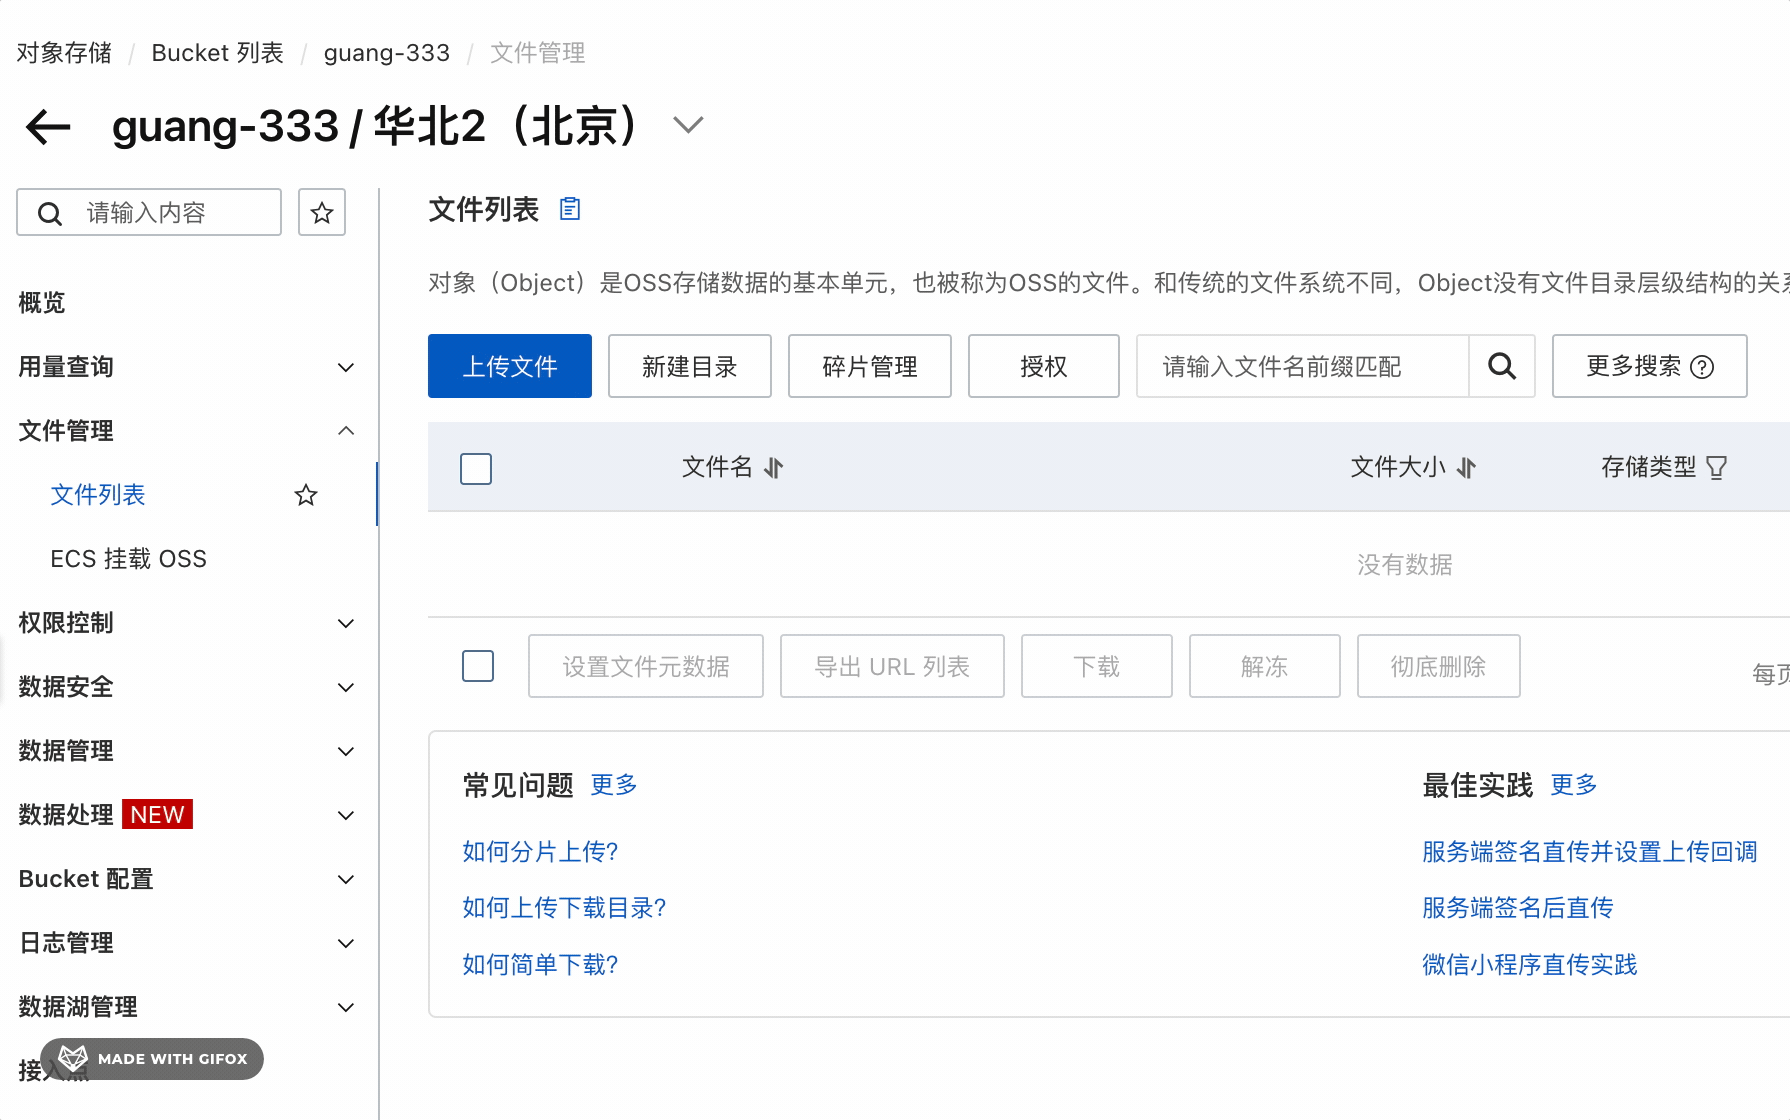
Task: Click the magnifier search button for file prefix
Action: [x=1501, y=366]
